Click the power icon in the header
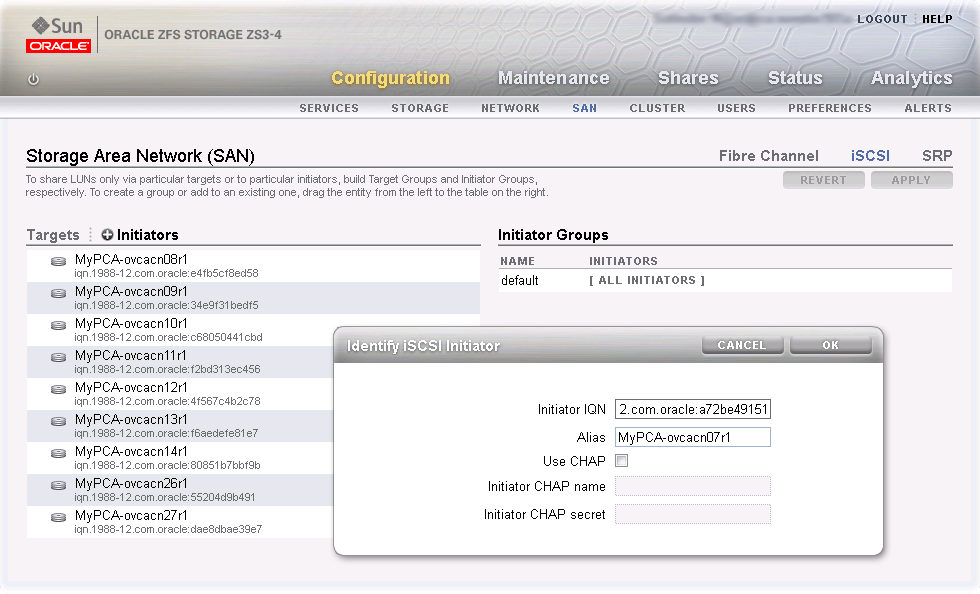 (32, 79)
